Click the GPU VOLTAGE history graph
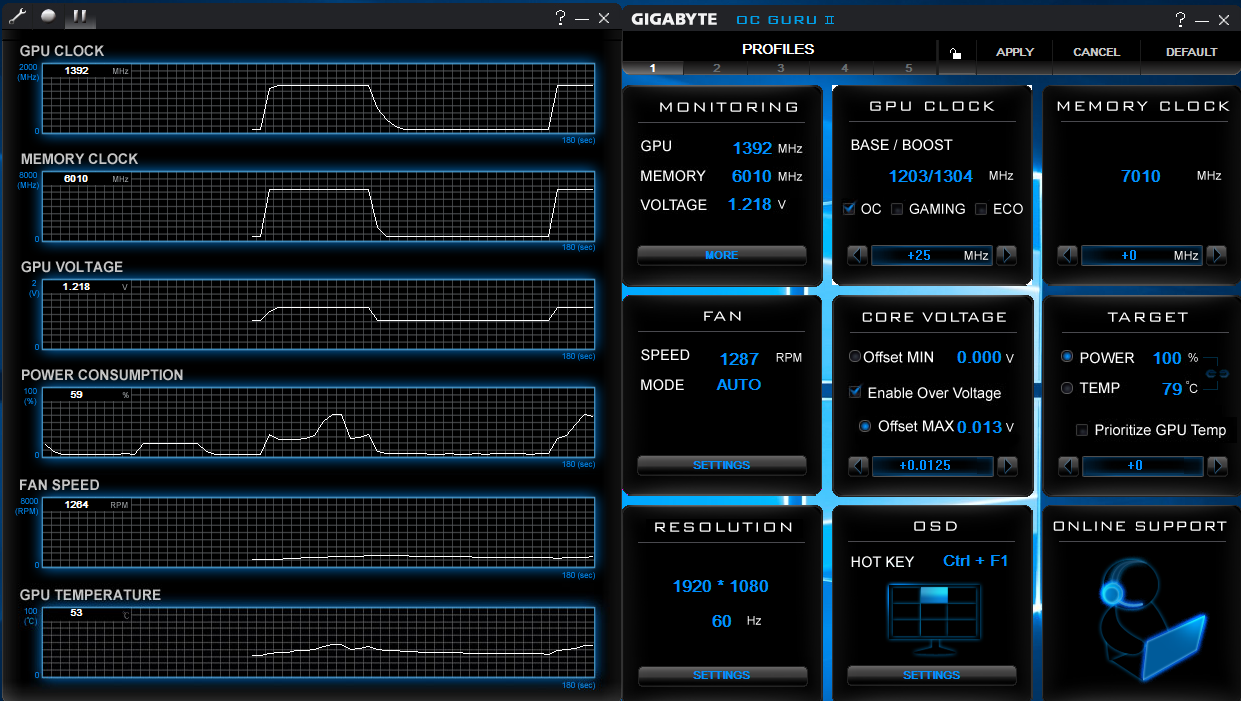This screenshot has width=1241, height=701. pos(318,313)
